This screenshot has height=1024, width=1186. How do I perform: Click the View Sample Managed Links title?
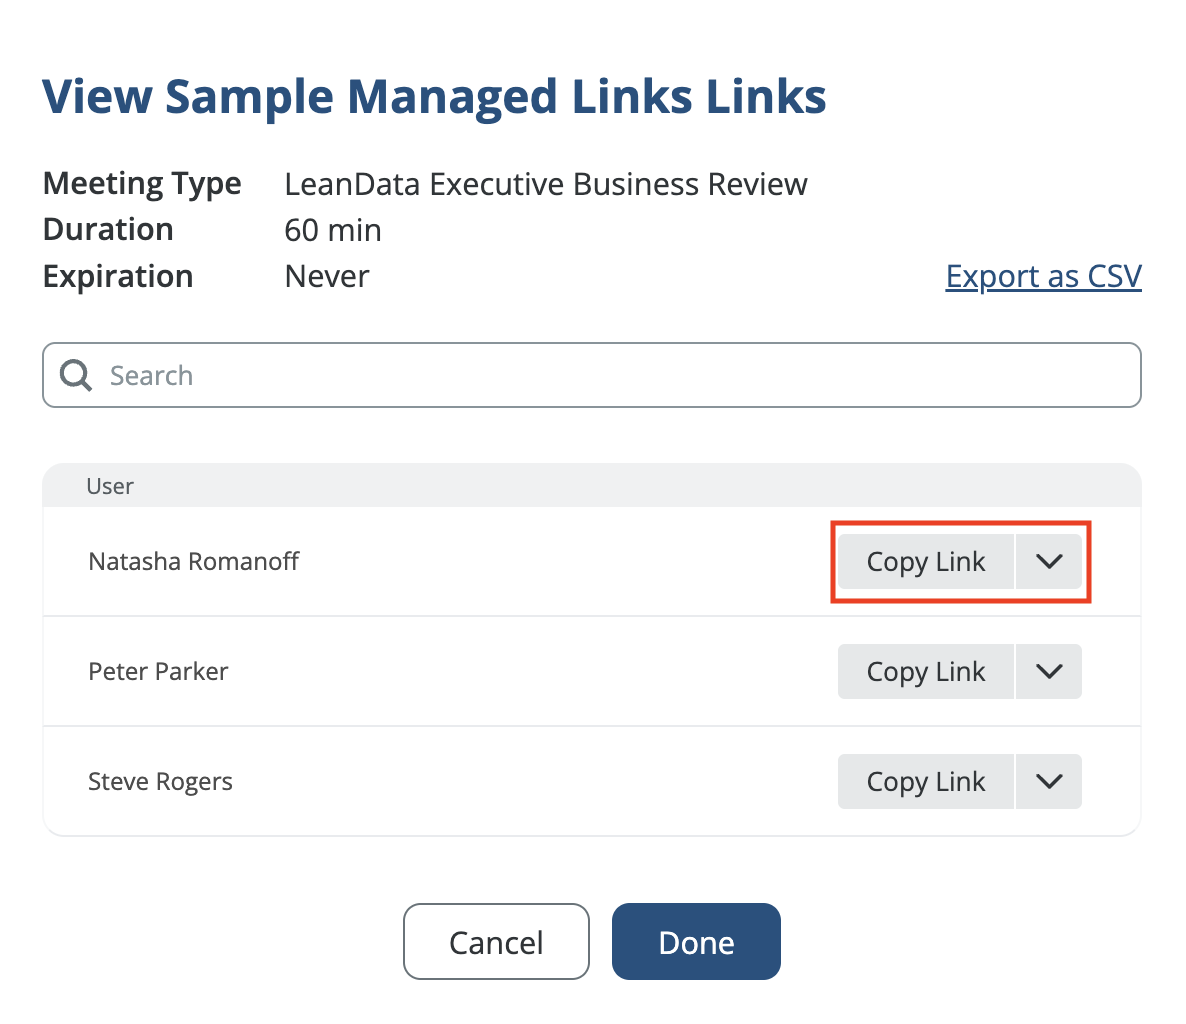[434, 97]
